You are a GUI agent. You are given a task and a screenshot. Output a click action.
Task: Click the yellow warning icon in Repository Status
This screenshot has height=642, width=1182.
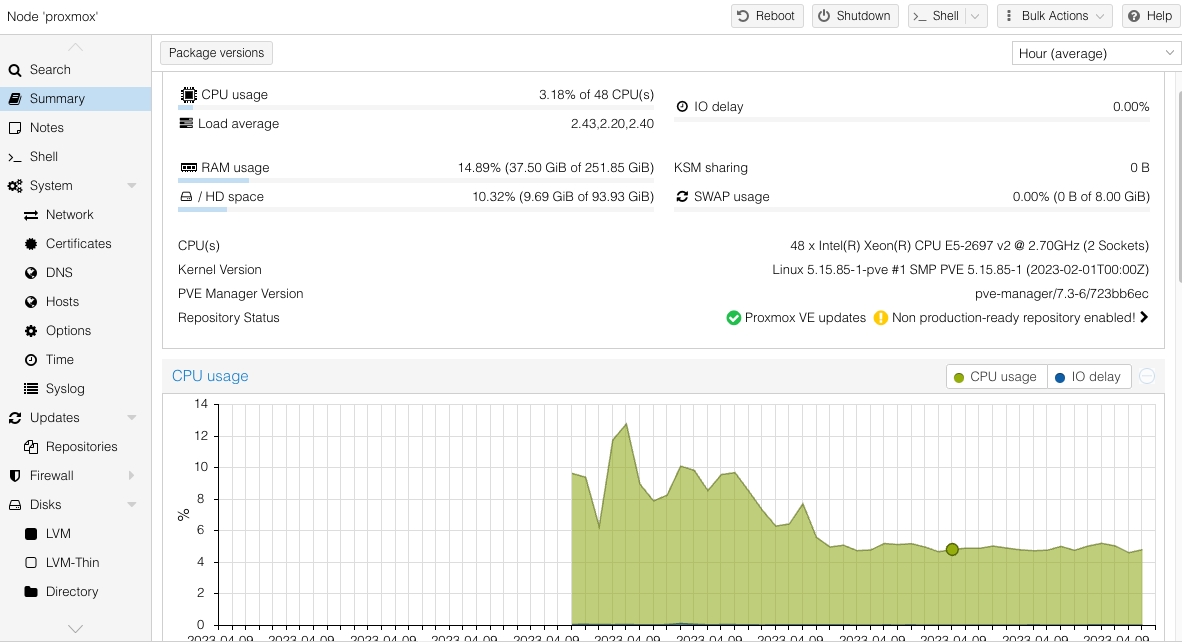coord(880,318)
